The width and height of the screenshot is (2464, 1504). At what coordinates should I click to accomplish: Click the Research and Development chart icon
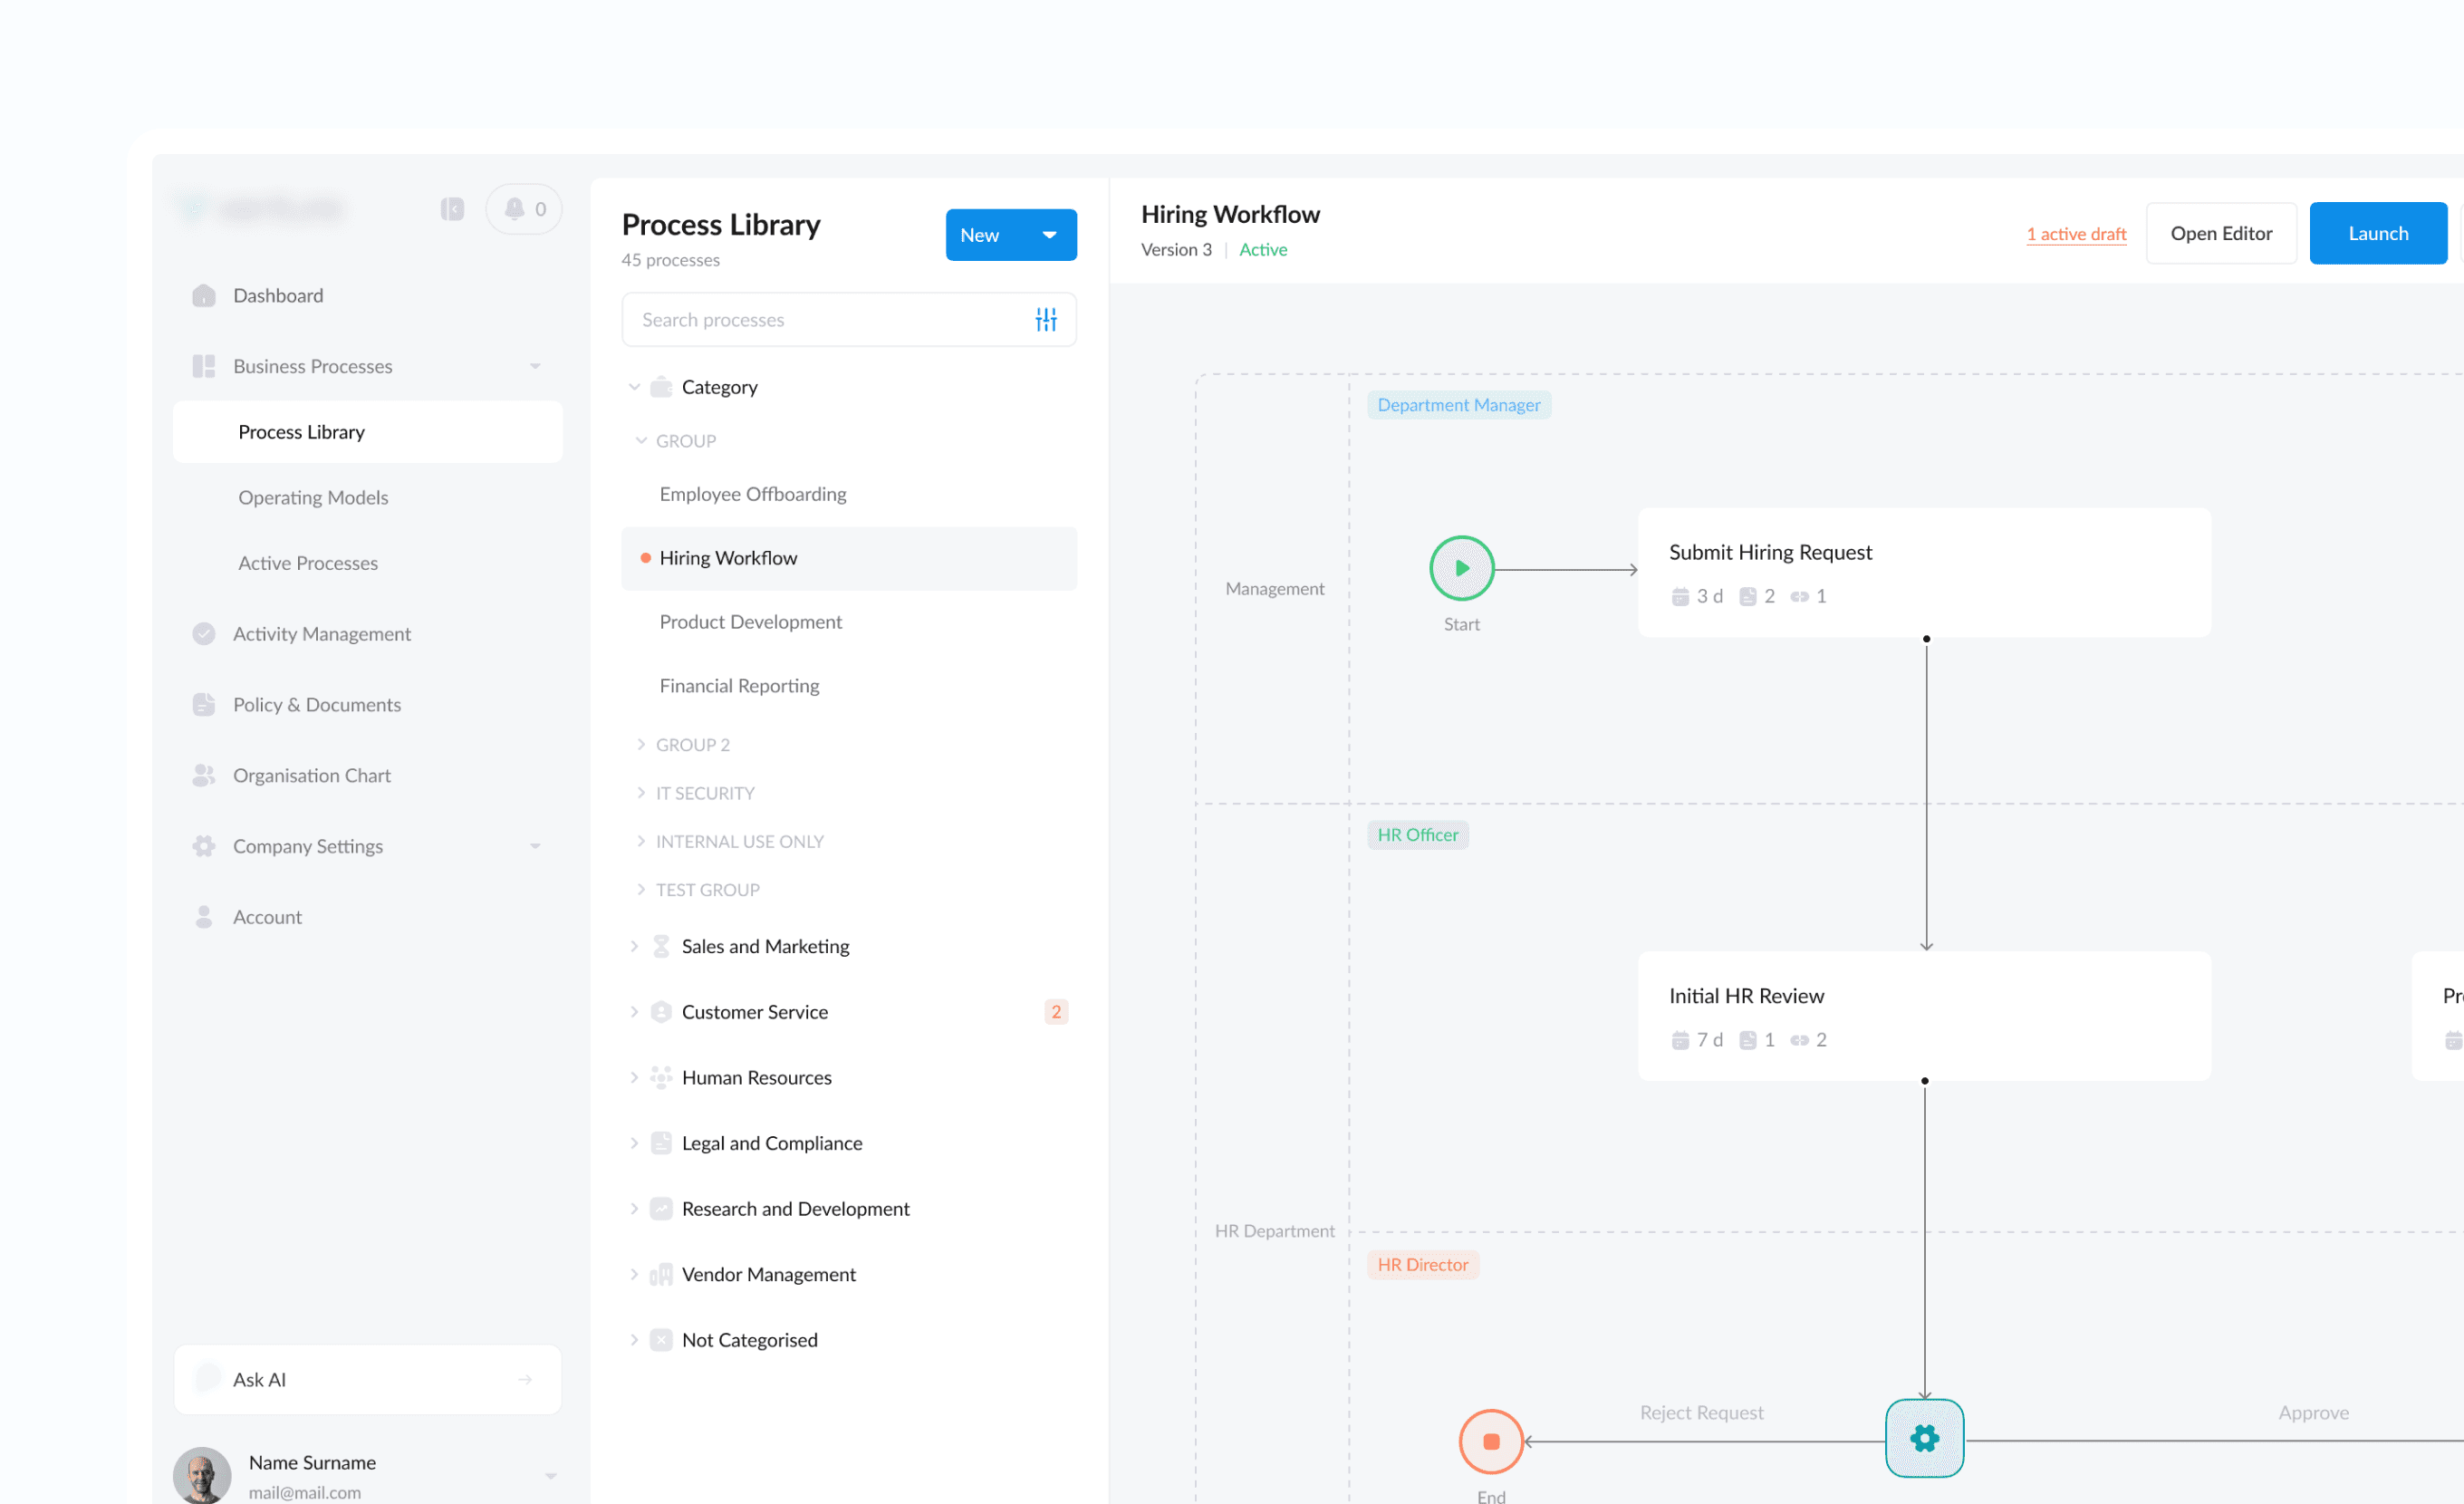point(661,1209)
